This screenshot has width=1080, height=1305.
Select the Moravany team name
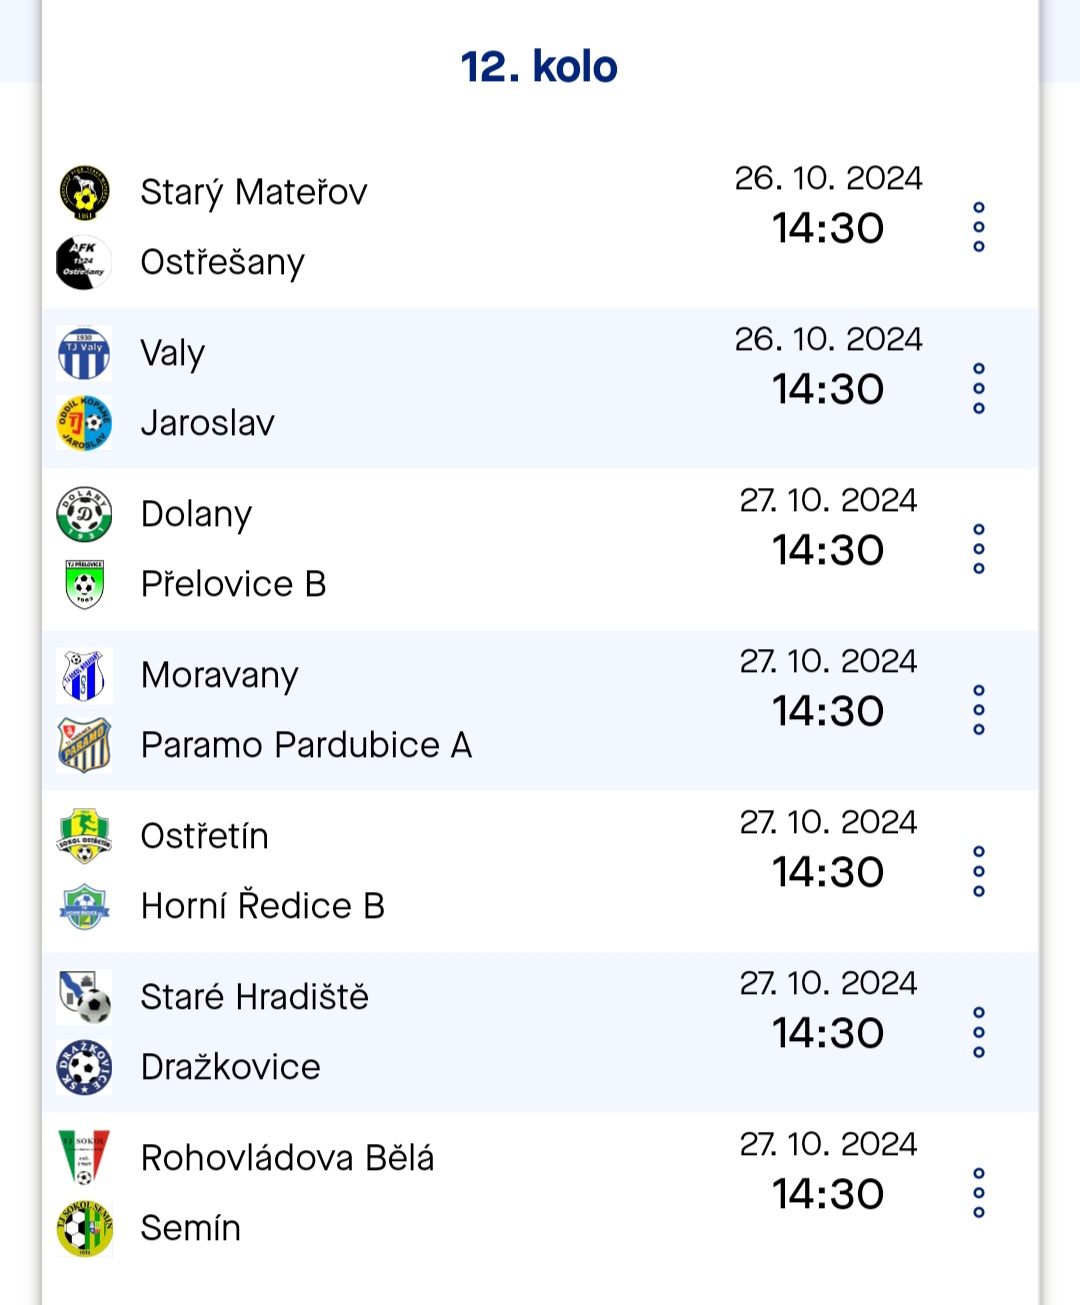[220, 676]
